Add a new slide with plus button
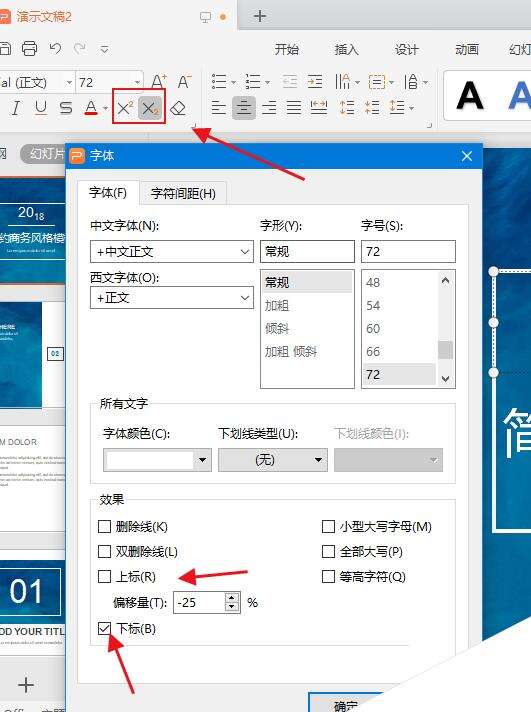The image size is (531, 712). click(26, 685)
